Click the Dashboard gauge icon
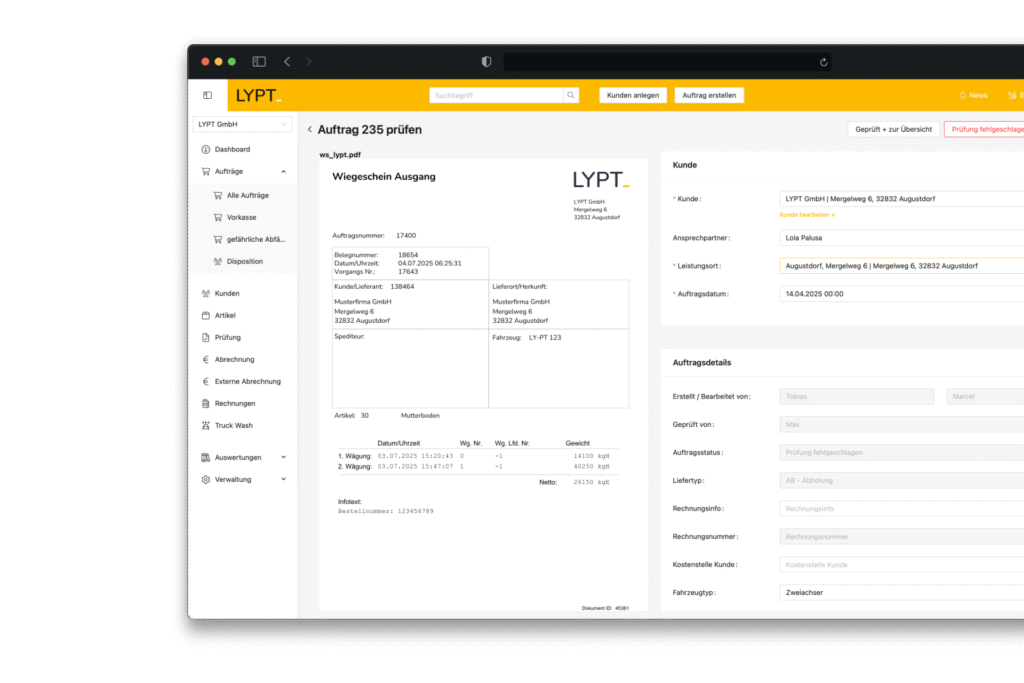Screen dimensions: 1024x683 point(206,150)
